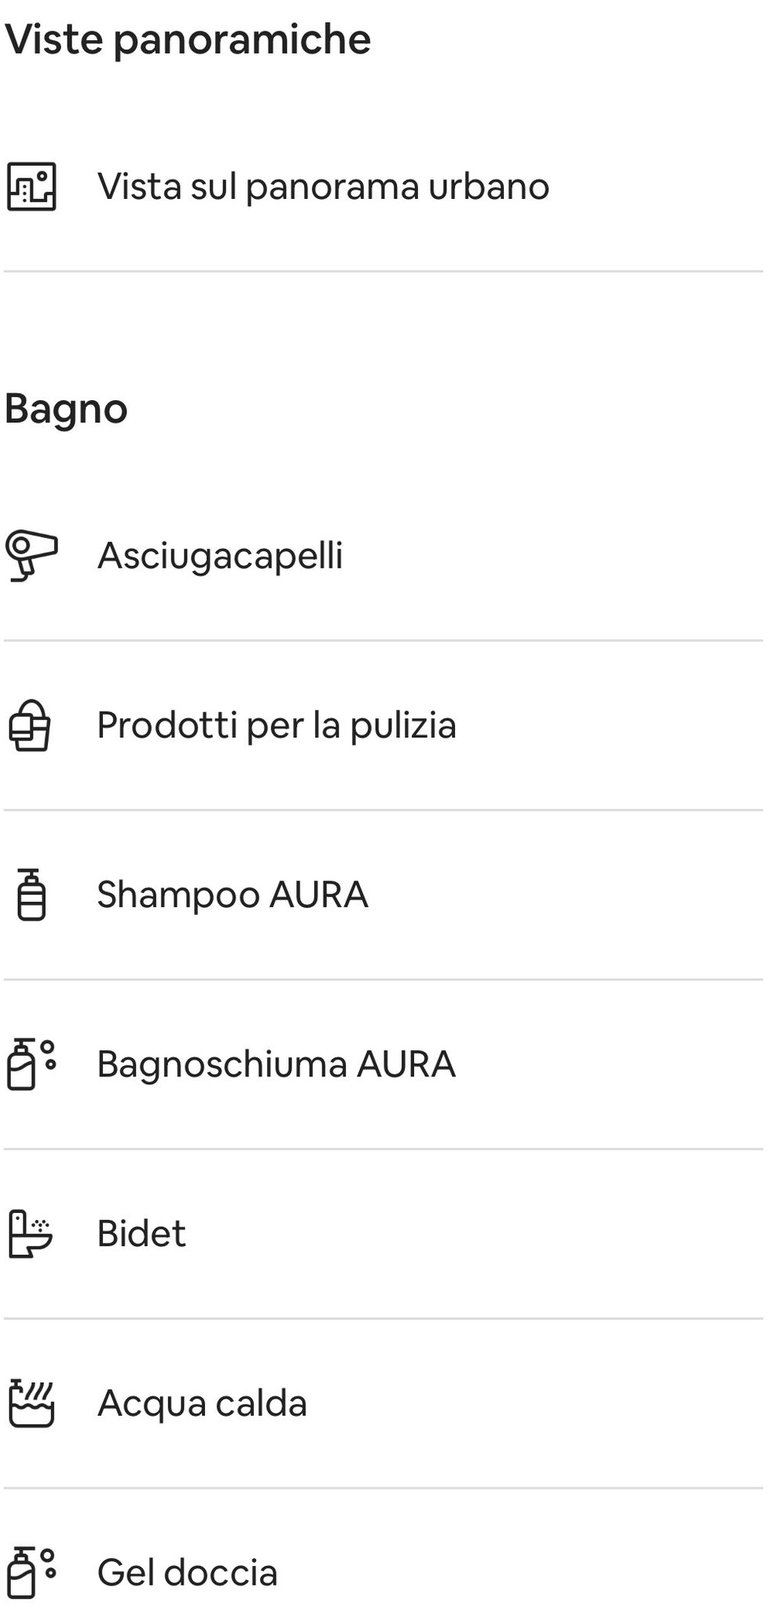
Task: Click the hair dryer icon
Action: point(32,556)
